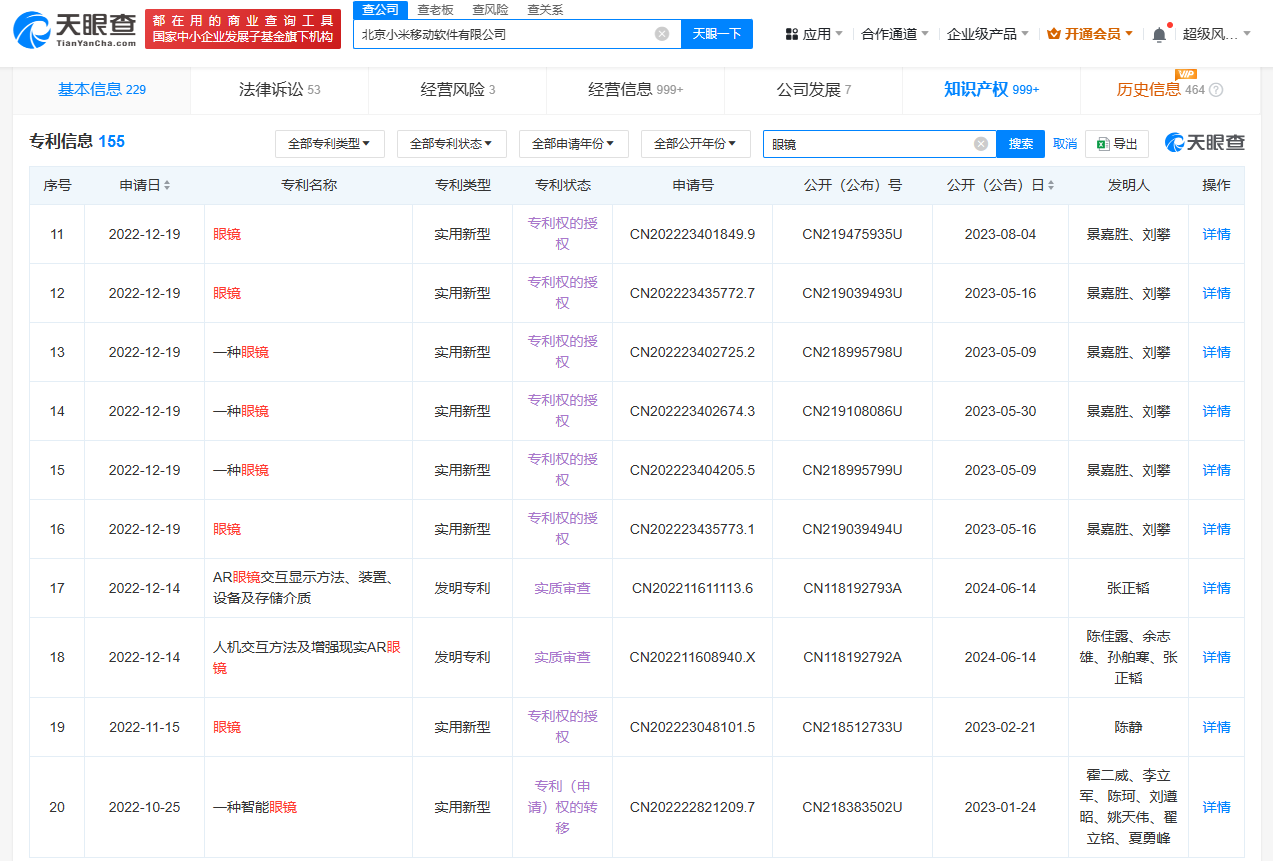
Task: Select the 查老板 menu item
Action: (434, 9)
